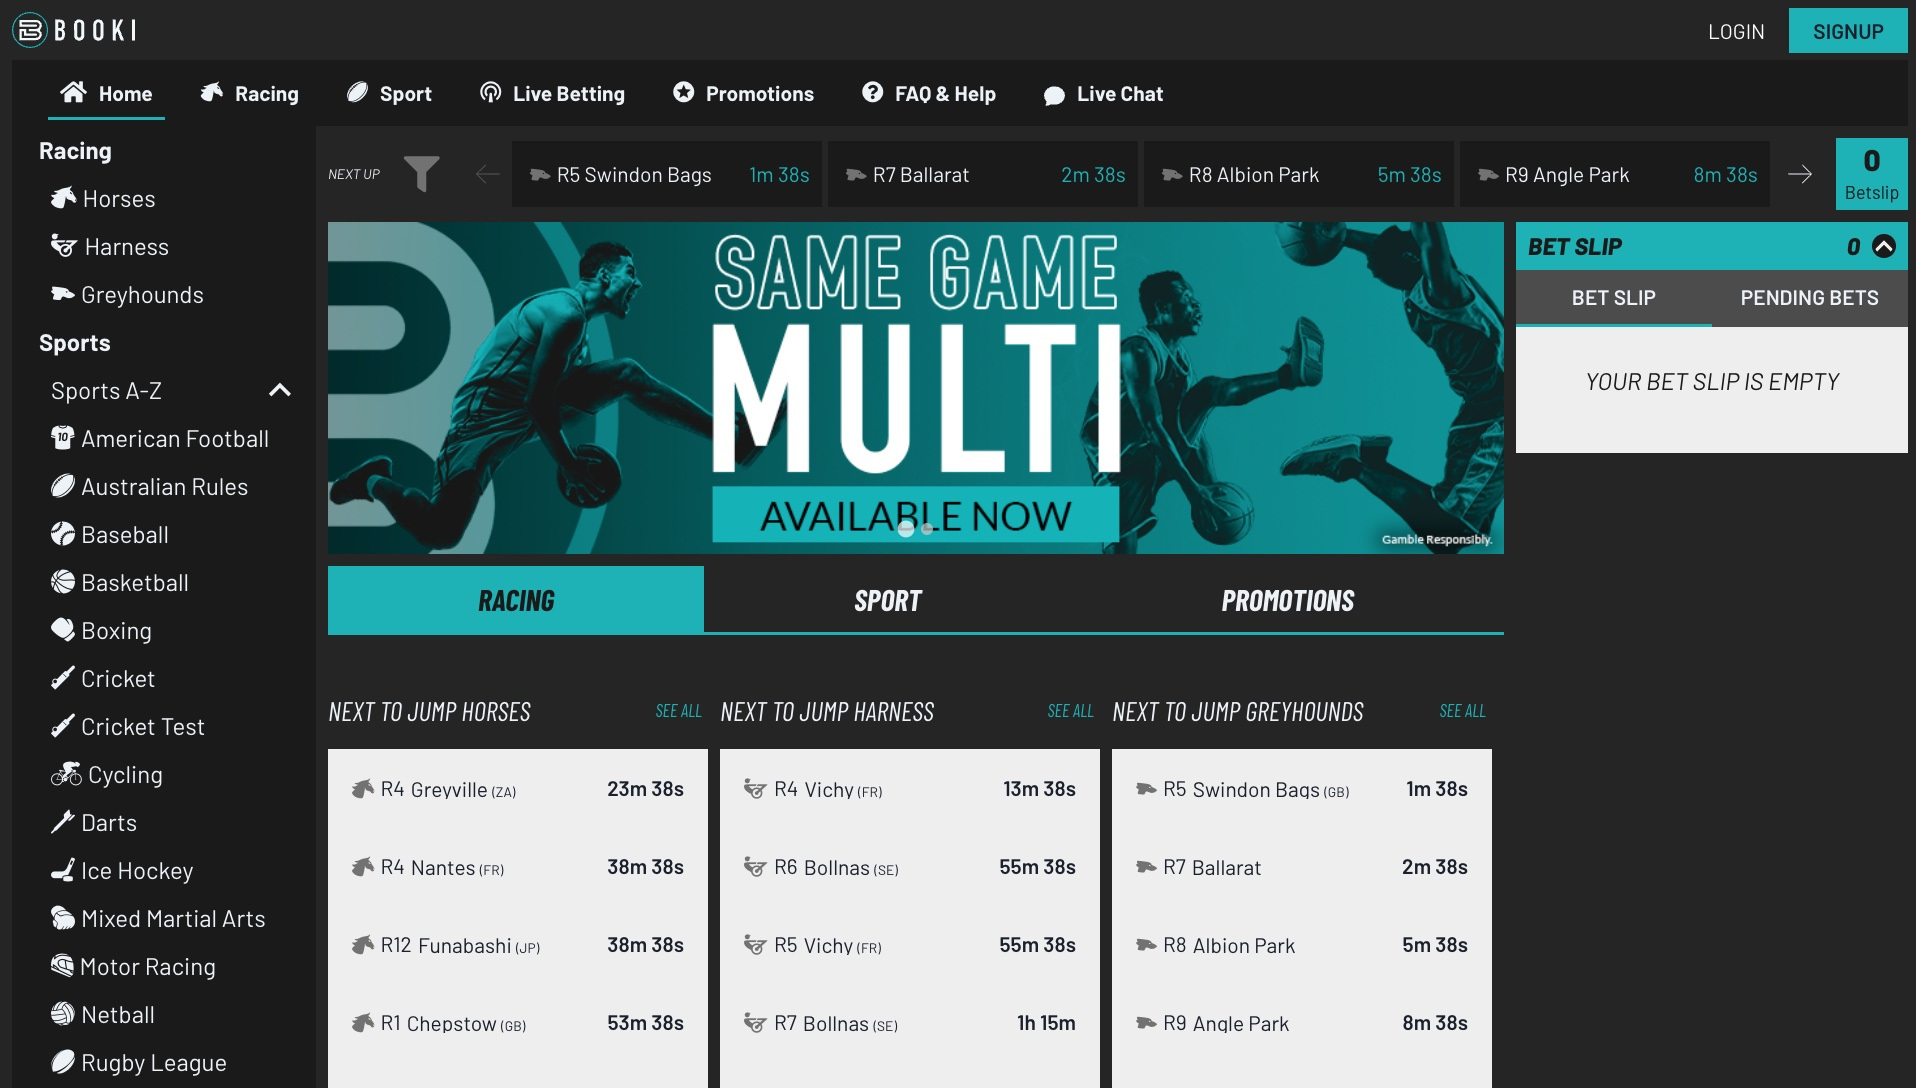Click the Mixed Martial Arts icon

pos(63,918)
